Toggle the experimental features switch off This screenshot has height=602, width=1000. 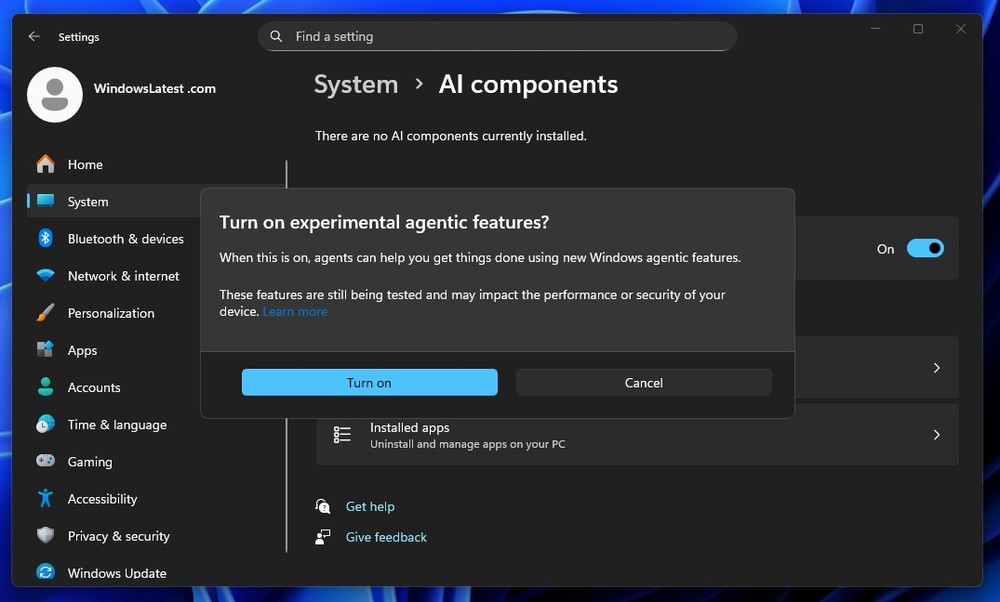925,248
